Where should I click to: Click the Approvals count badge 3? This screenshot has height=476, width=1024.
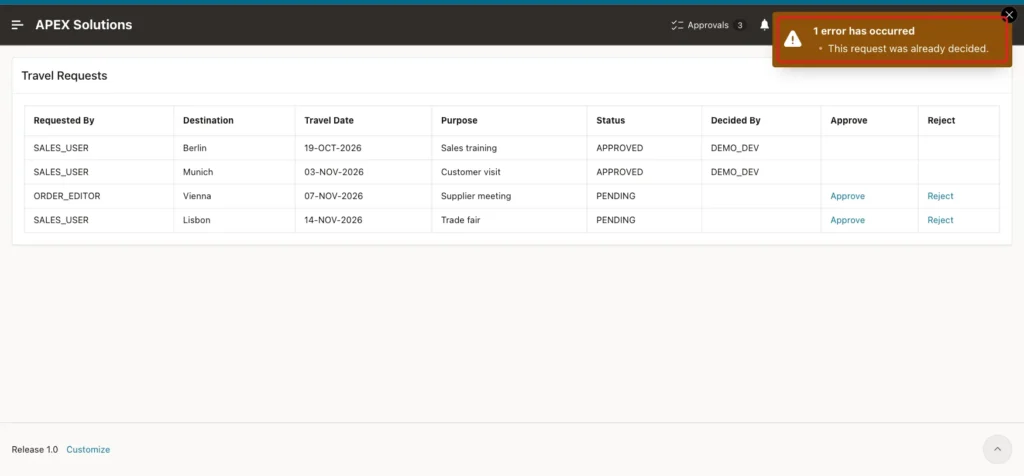(x=739, y=25)
